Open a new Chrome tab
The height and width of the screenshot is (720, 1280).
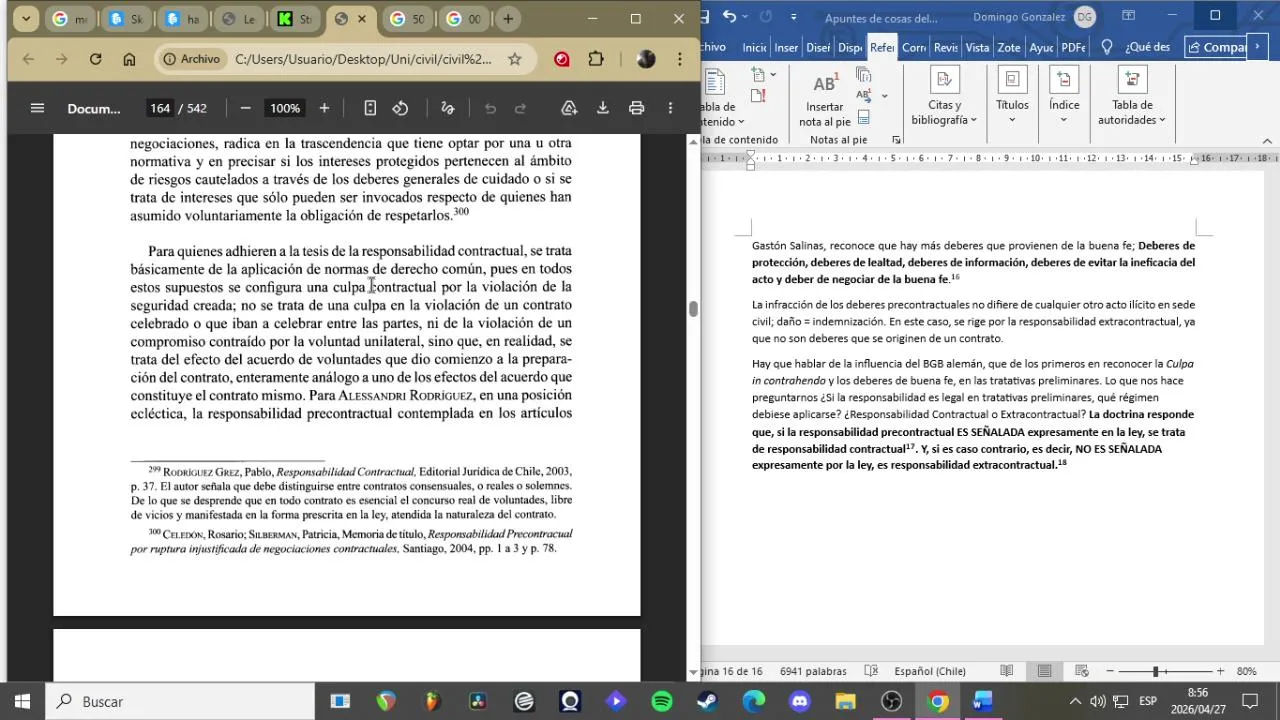(x=508, y=19)
